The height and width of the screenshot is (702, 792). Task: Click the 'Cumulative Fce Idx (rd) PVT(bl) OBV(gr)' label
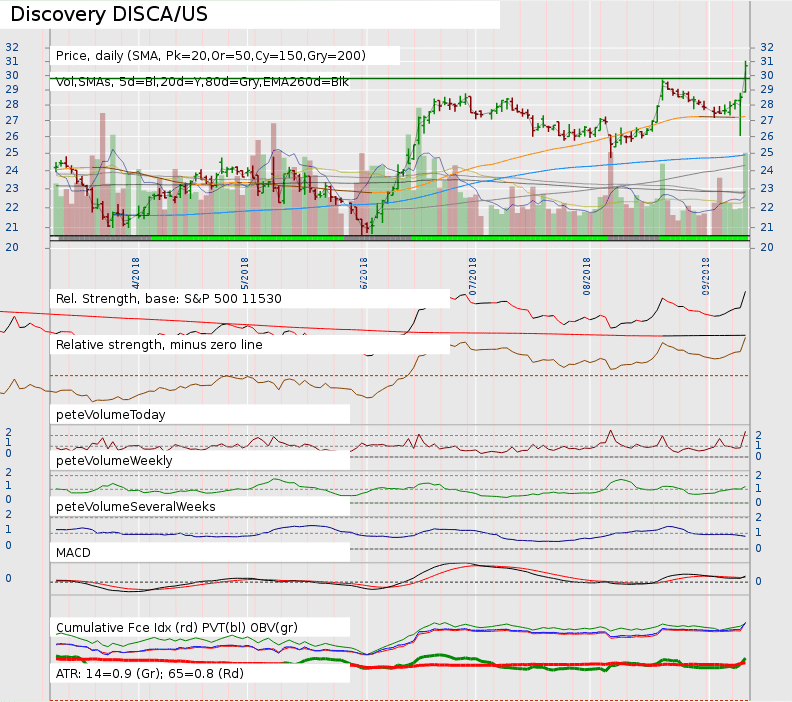point(177,627)
